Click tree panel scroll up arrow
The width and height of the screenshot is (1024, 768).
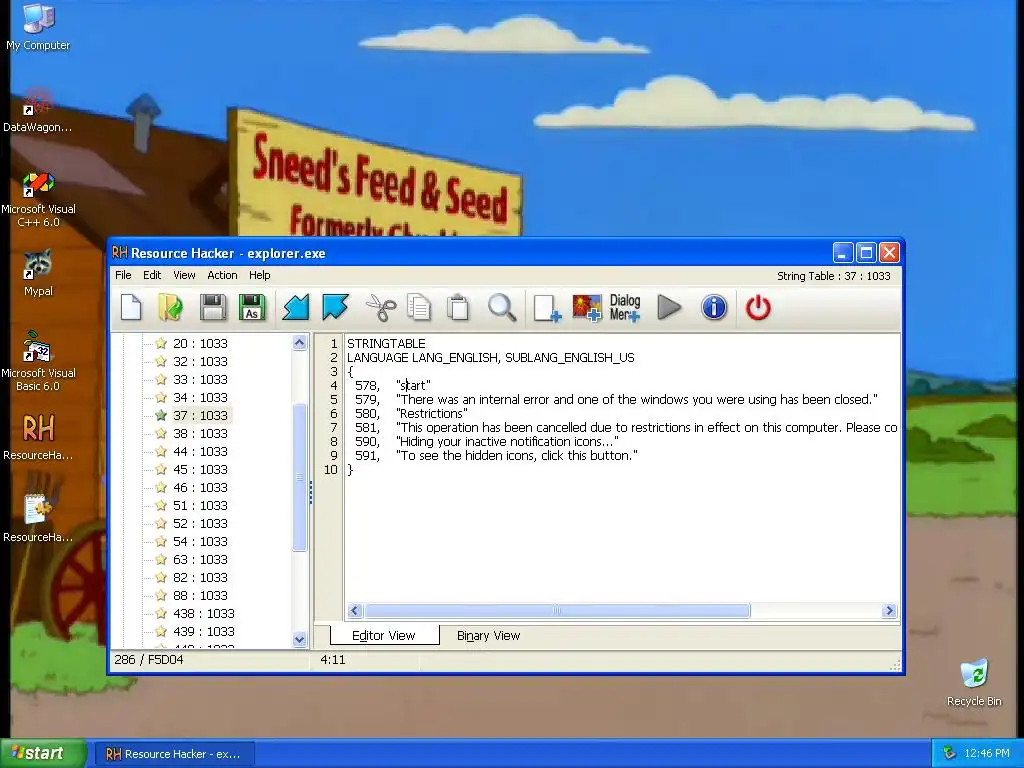click(299, 342)
